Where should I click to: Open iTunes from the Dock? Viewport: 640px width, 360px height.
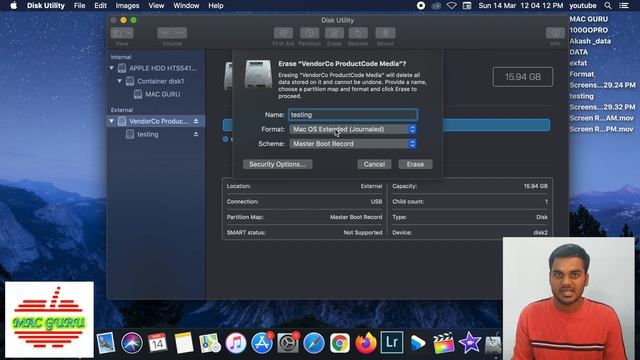click(236, 343)
